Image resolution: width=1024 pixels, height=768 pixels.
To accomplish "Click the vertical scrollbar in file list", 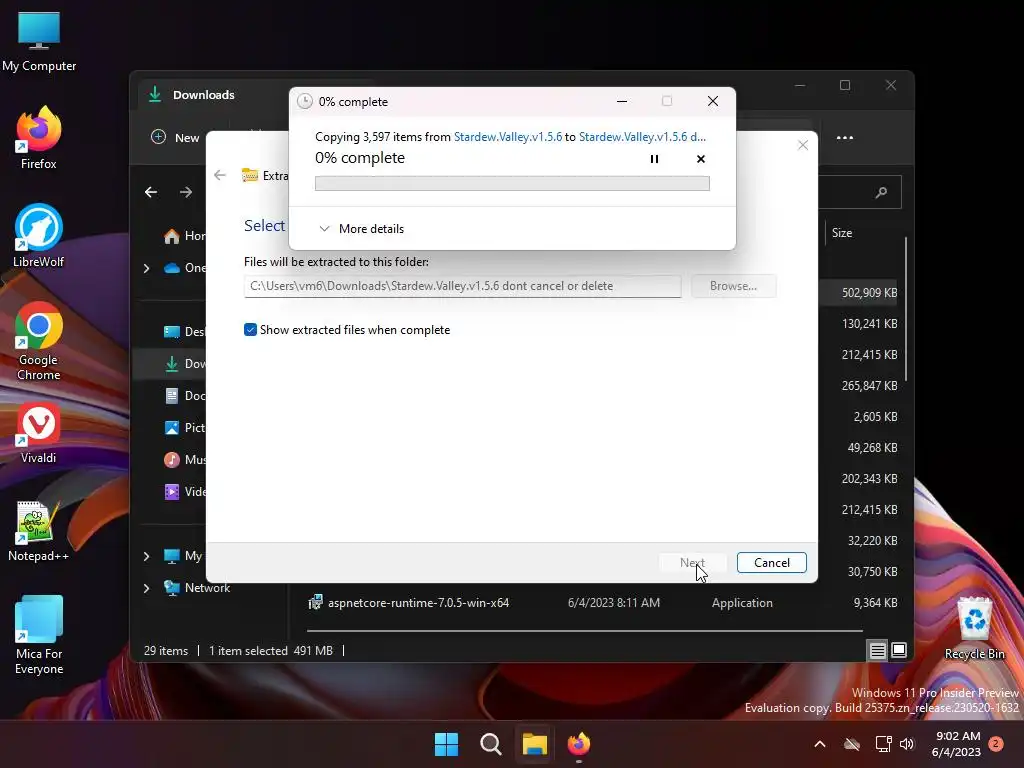I will click(906, 308).
